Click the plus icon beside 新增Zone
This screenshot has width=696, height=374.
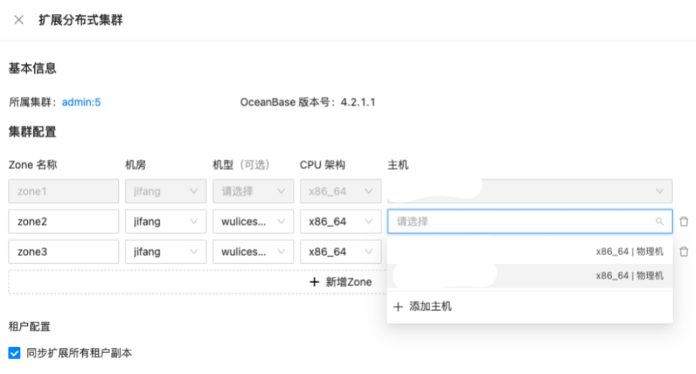pyautogui.click(x=314, y=282)
